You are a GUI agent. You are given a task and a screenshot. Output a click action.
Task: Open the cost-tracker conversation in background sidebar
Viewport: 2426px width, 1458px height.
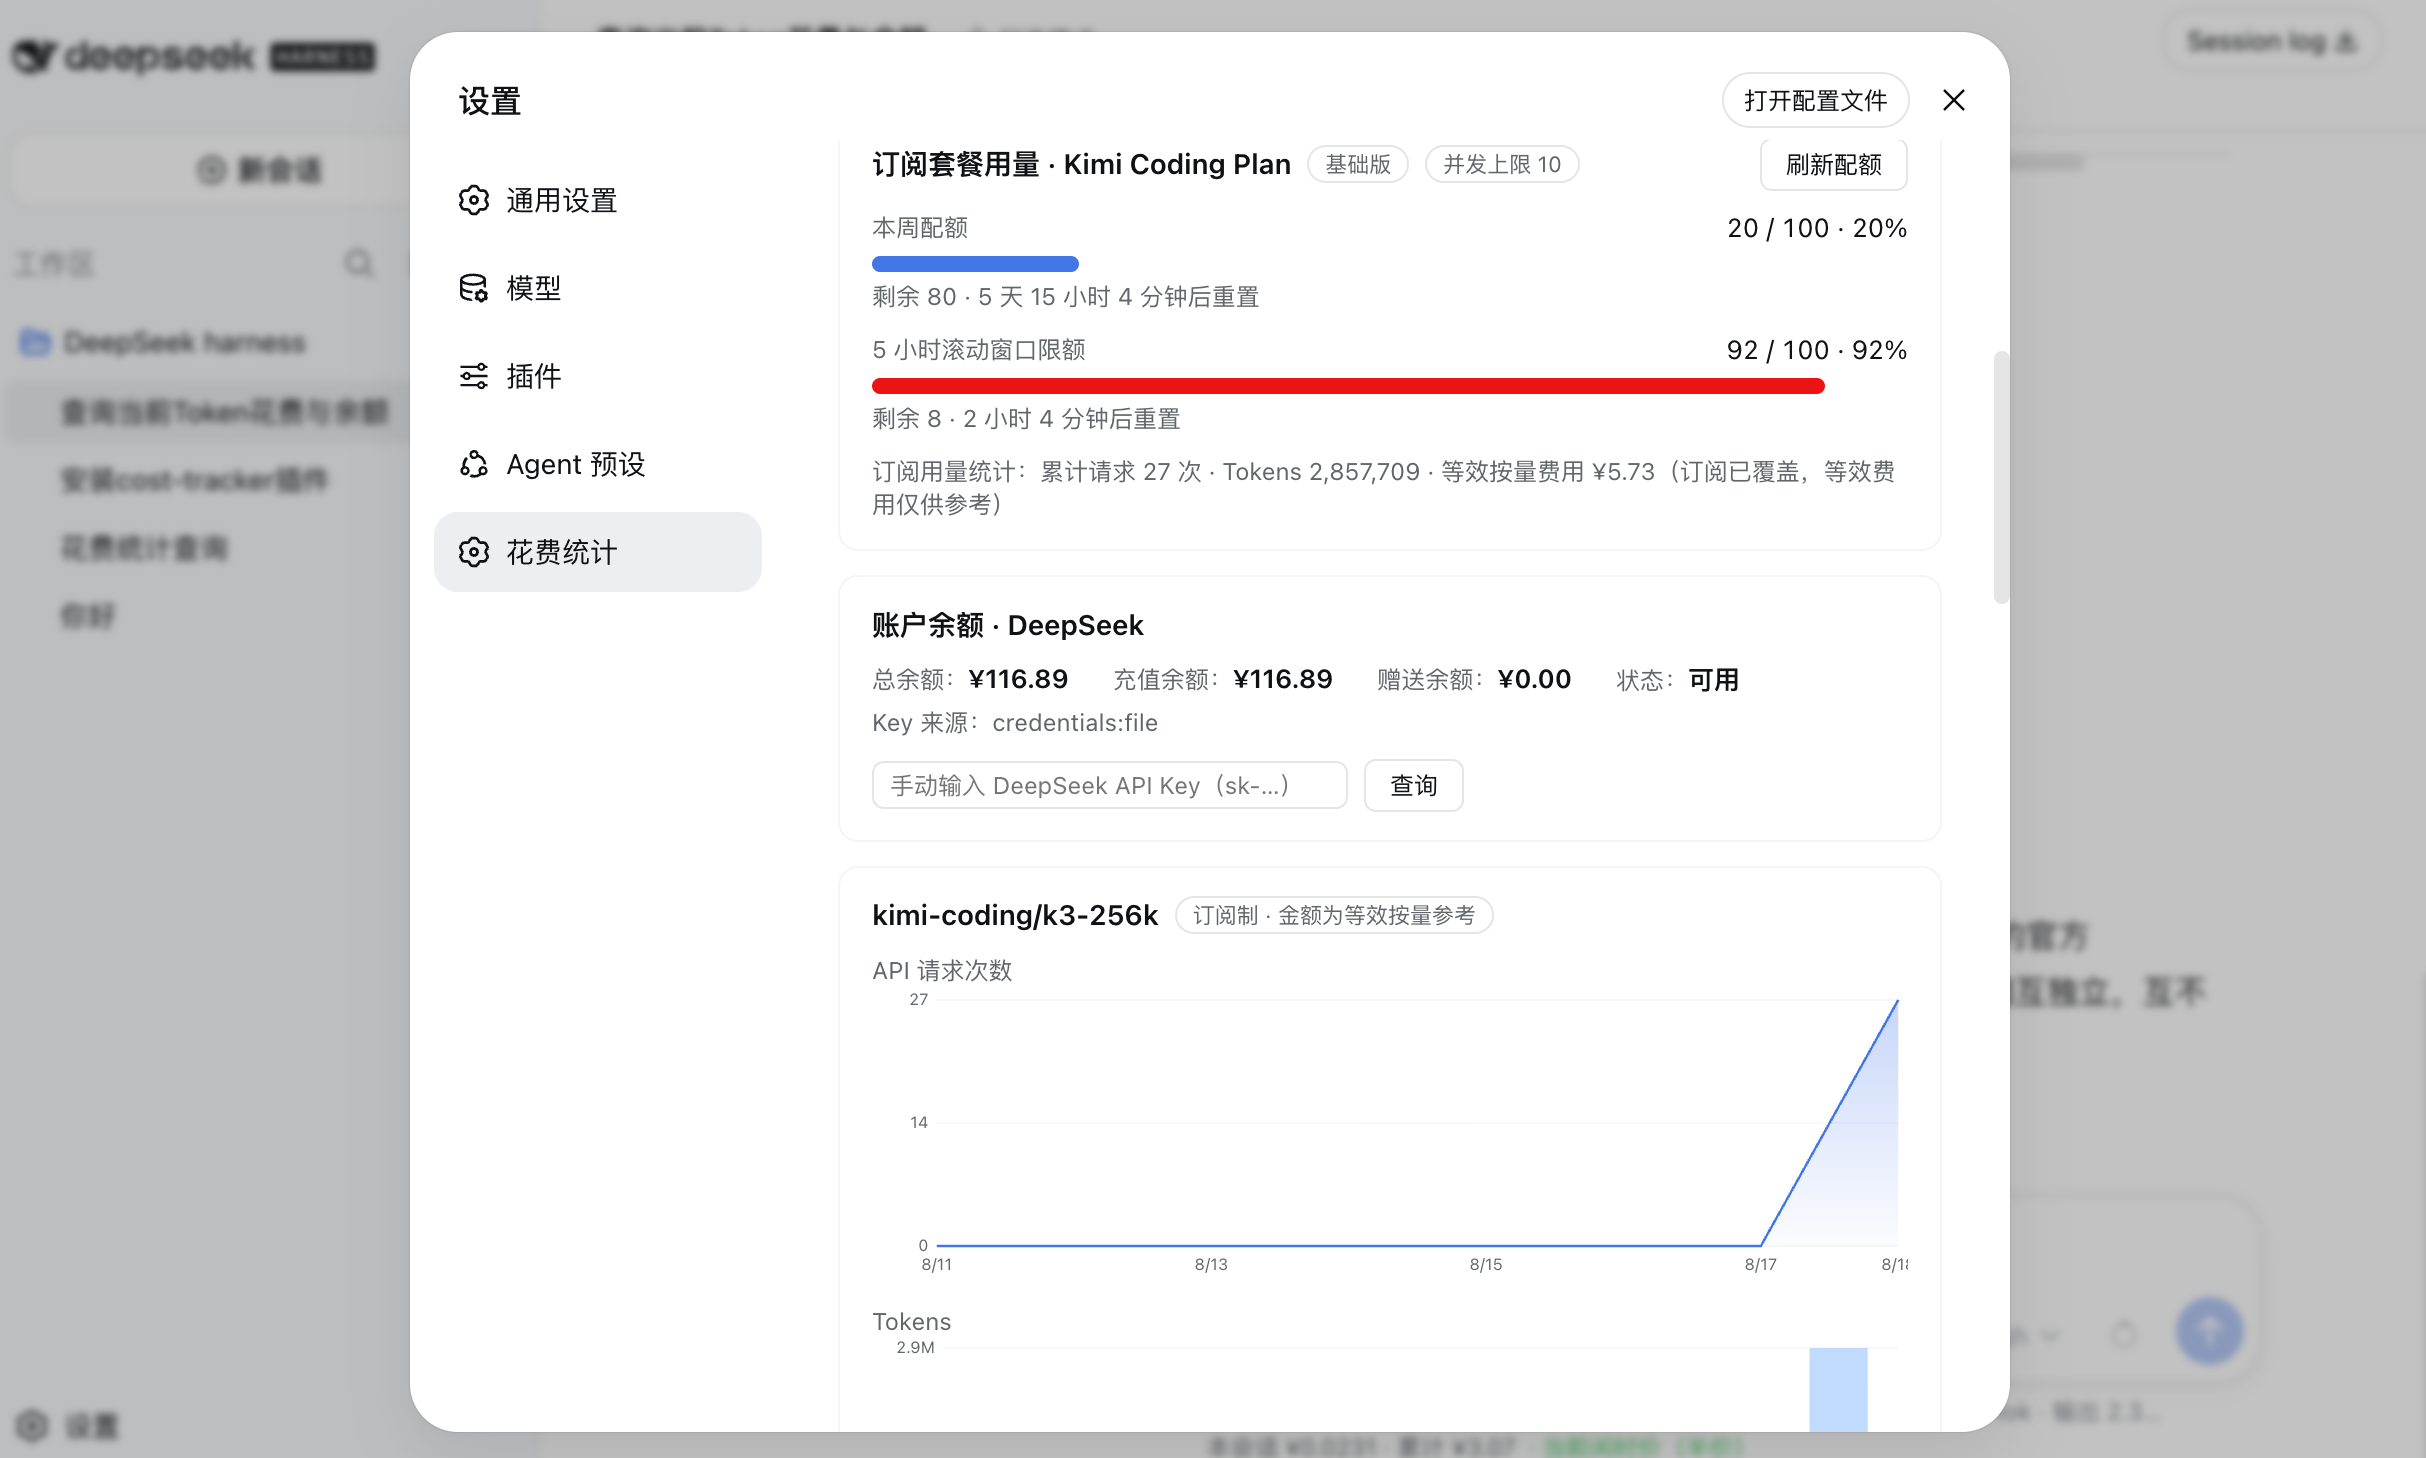194,480
